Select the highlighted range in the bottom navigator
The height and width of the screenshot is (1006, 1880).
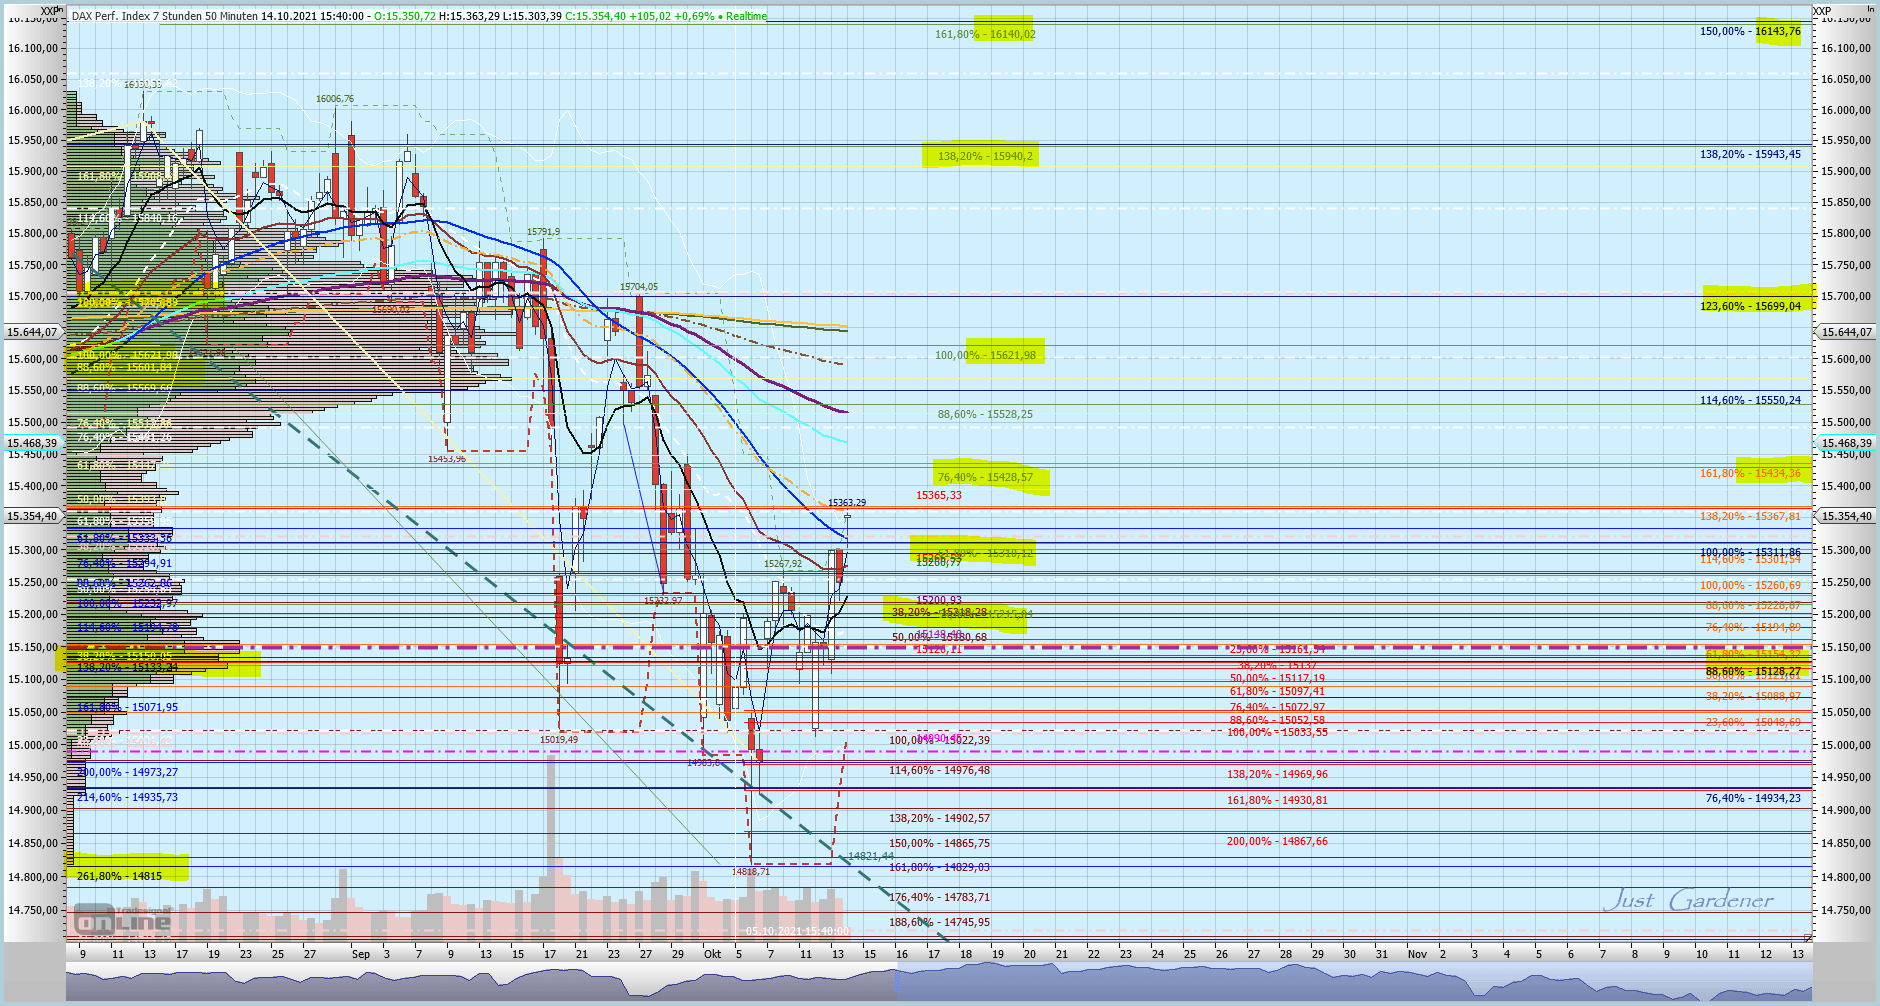click(x=1353, y=983)
